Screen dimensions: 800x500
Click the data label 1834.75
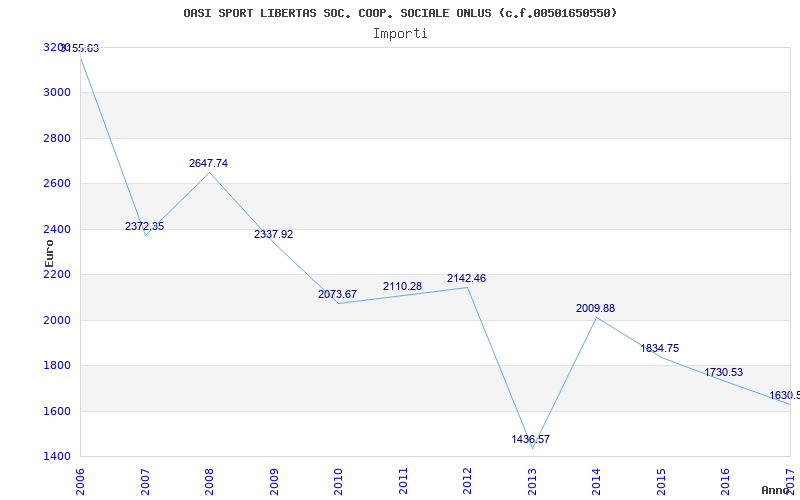[x=660, y=348]
